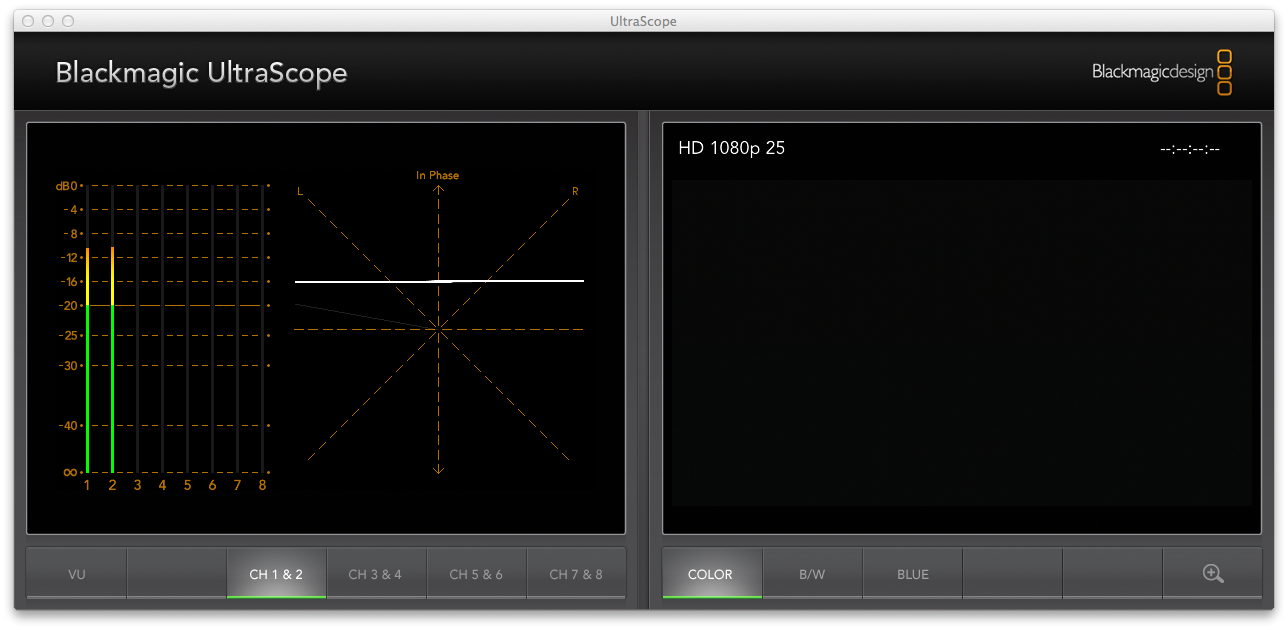
Task: Select the CH 3 & 4 audio pair
Action: (x=376, y=573)
